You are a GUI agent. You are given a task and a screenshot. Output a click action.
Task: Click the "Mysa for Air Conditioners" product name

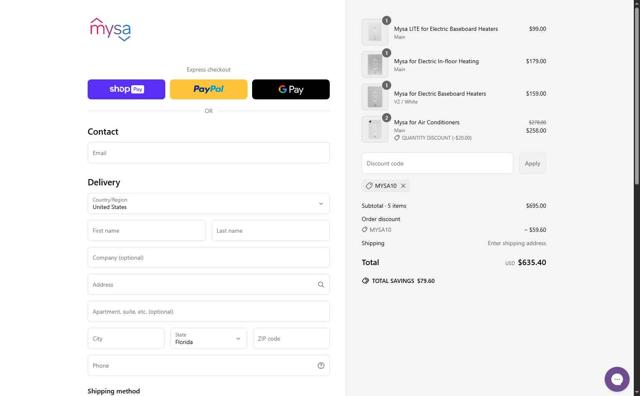[x=427, y=122]
